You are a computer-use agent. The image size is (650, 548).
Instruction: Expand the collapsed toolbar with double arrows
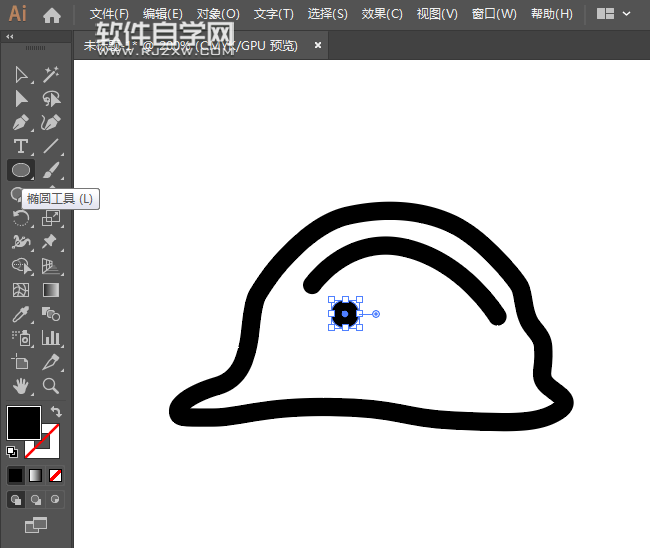coord(10,36)
